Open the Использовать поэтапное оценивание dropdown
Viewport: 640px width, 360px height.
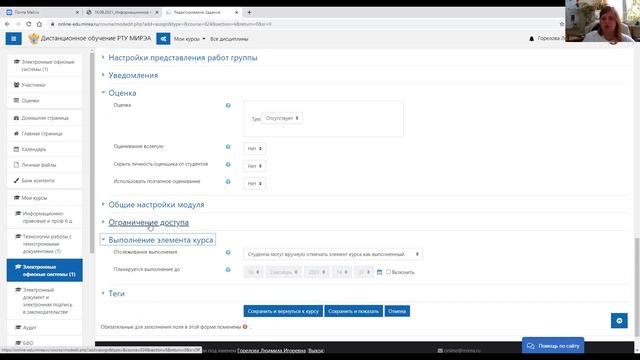[x=254, y=184]
